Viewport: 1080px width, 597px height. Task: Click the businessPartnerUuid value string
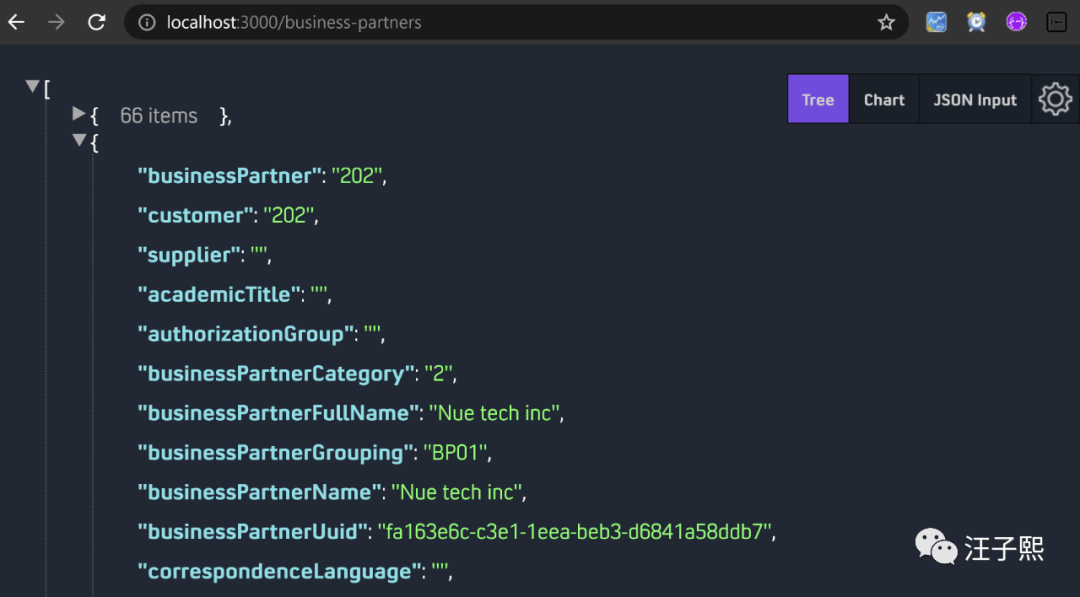[x=575, y=532]
